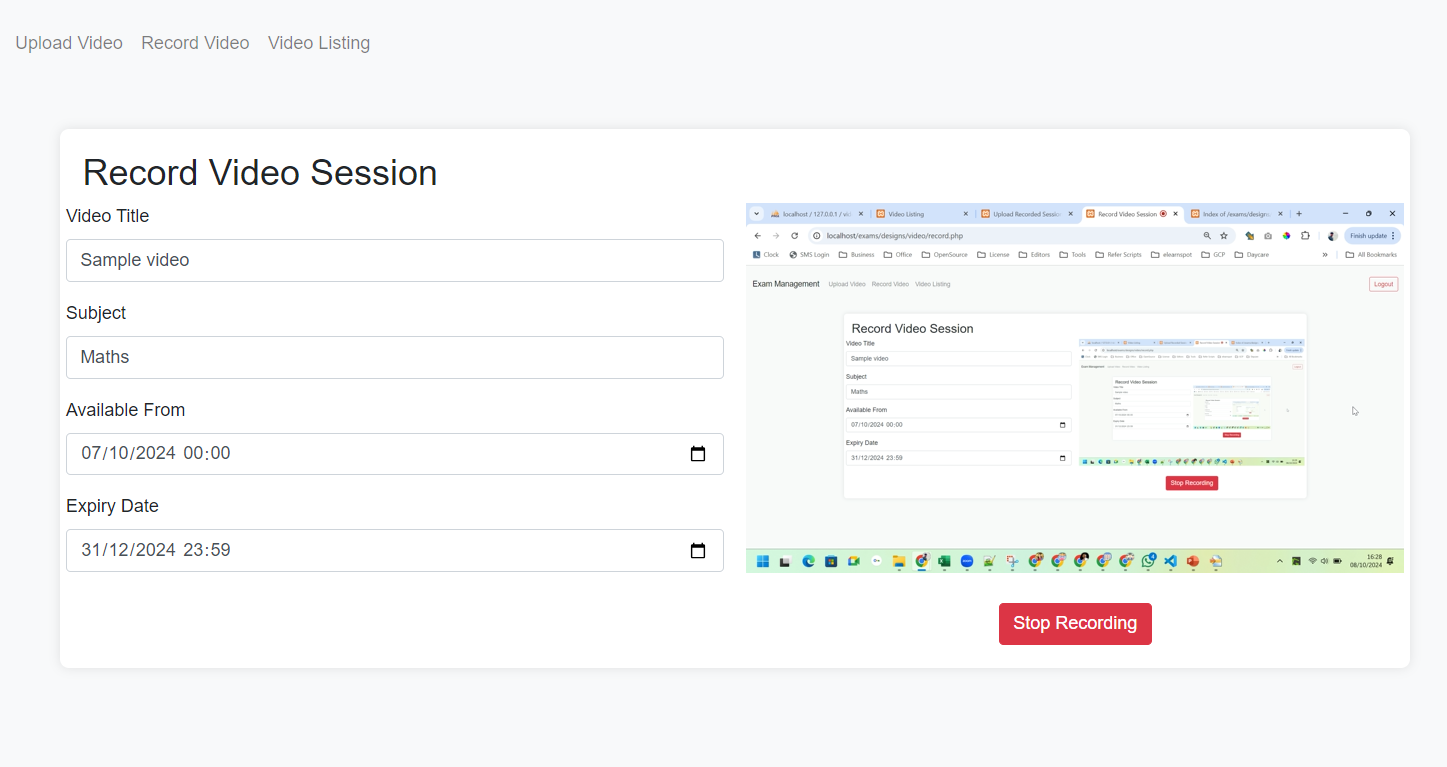This screenshot has height=767, width=1447.
Task: Click the reload icon in the previewed browser
Action: (x=794, y=236)
